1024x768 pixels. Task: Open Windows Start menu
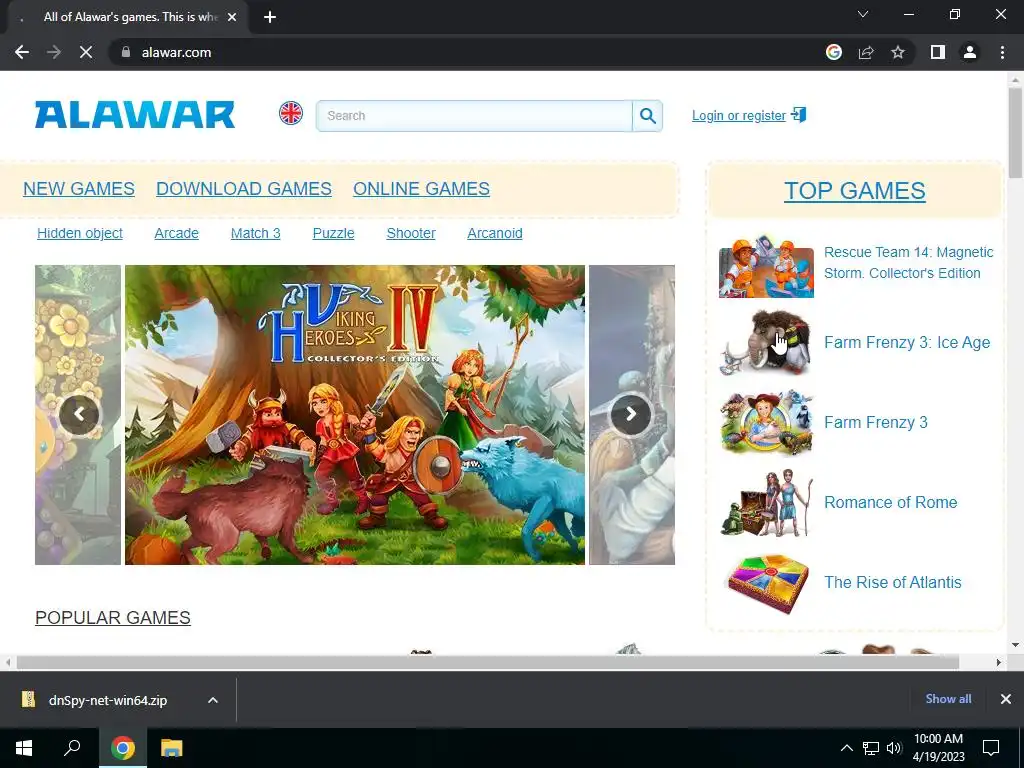point(24,748)
